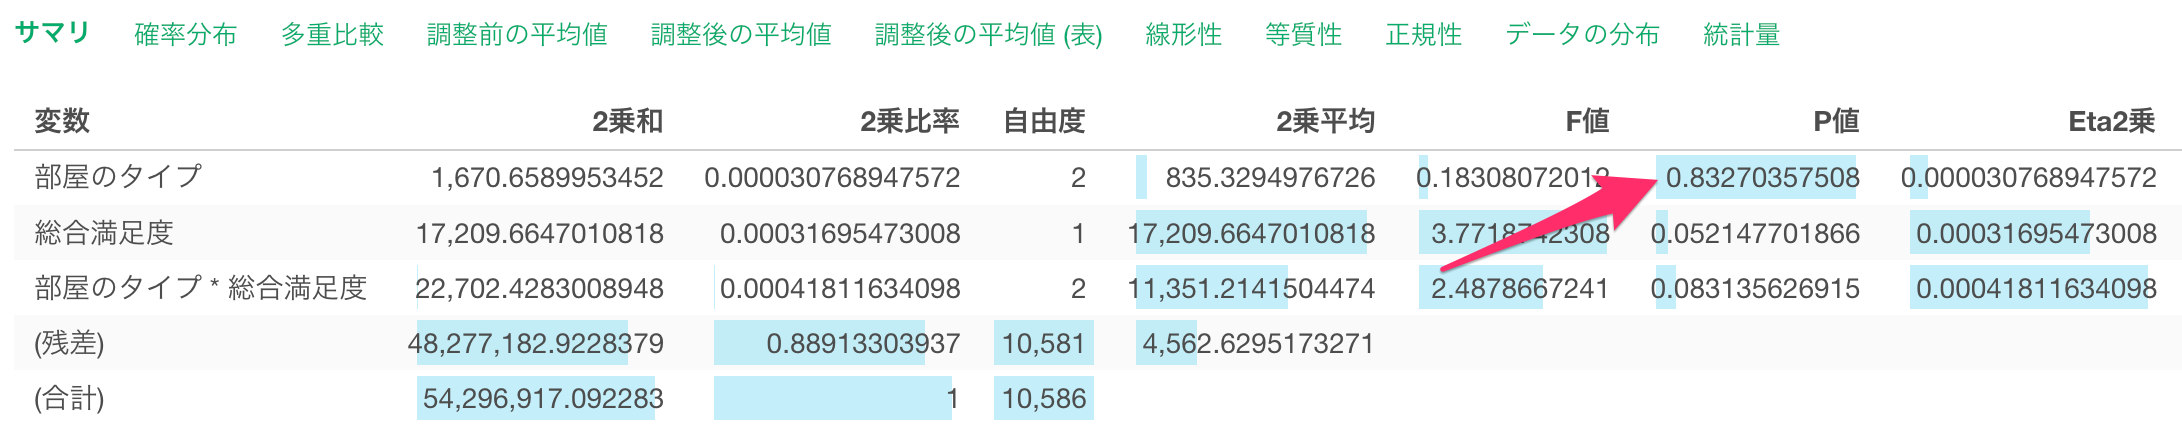Click the 自由度 column header

click(x=1044, y=122)
